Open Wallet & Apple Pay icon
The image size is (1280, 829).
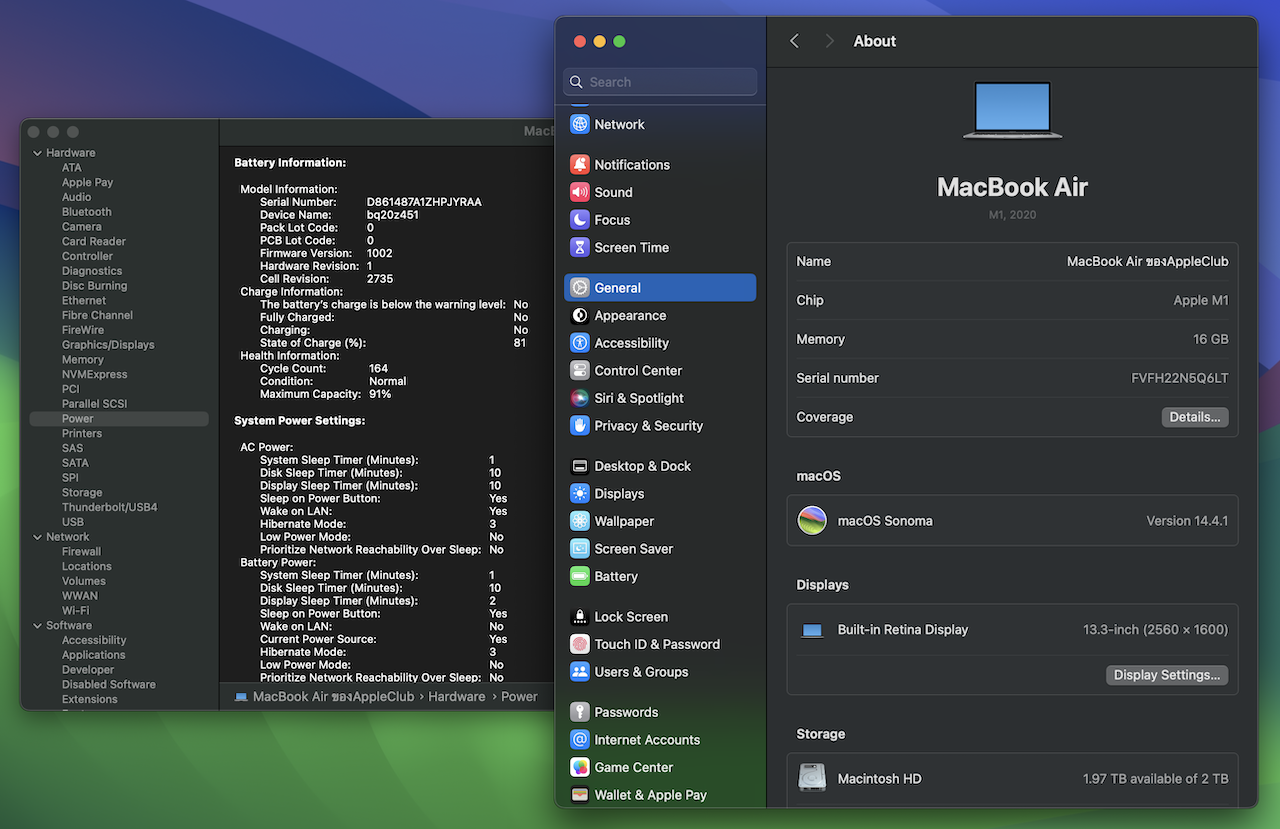coord(580,795)
